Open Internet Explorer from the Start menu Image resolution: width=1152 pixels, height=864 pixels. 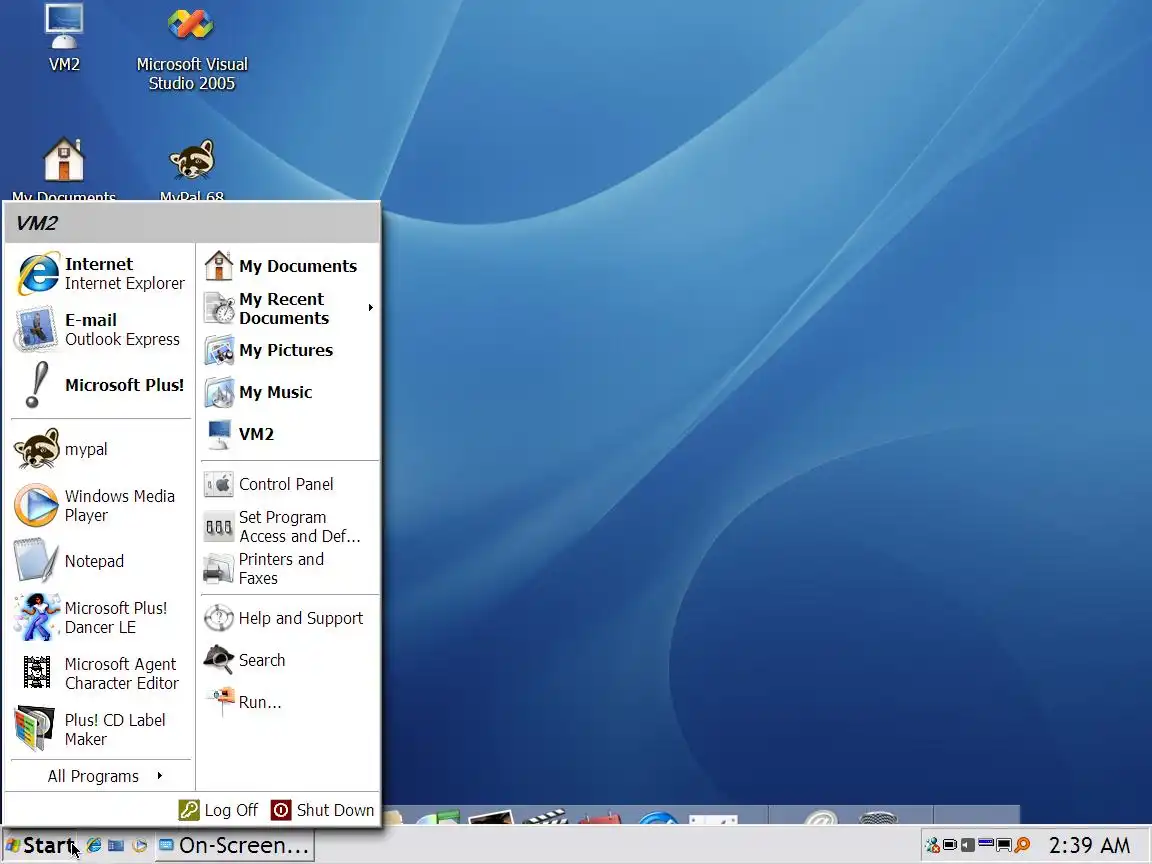point(101,273)
